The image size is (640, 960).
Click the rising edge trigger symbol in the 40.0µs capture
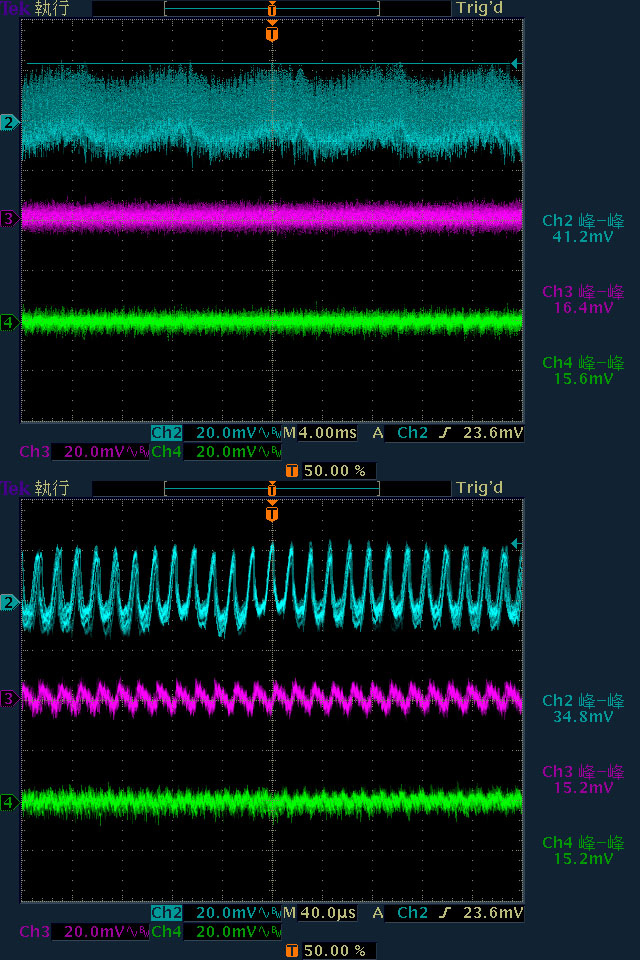click(445, 913)
